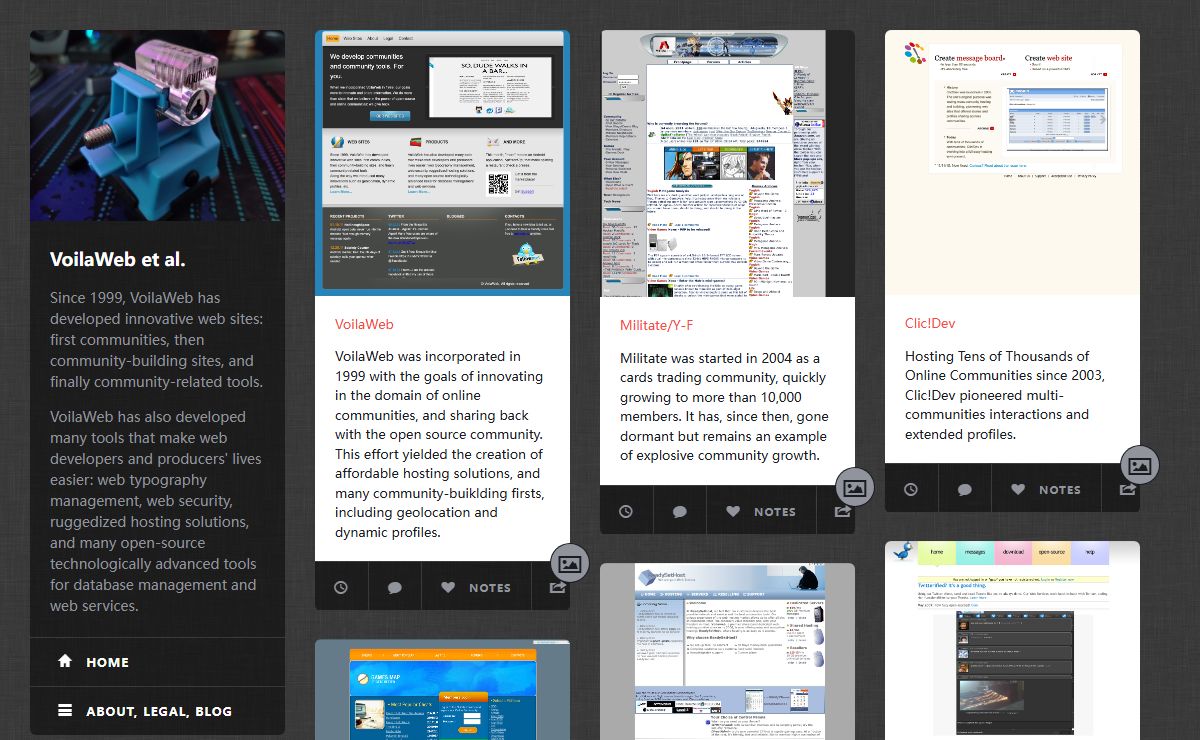
Task: Open the HOME menu item
Action: click(157, 662)
